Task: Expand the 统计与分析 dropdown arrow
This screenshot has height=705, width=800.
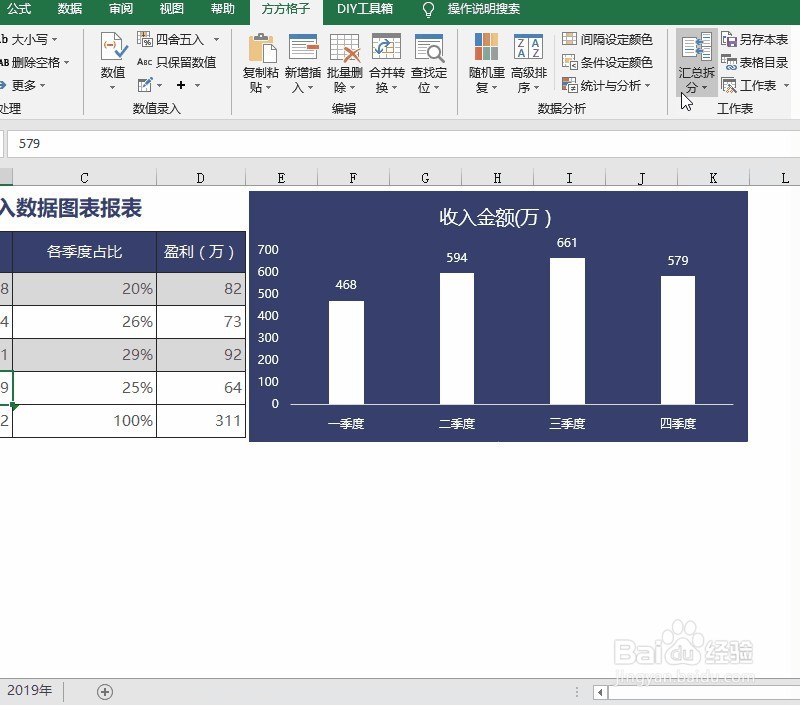Action: coord(647,85)
